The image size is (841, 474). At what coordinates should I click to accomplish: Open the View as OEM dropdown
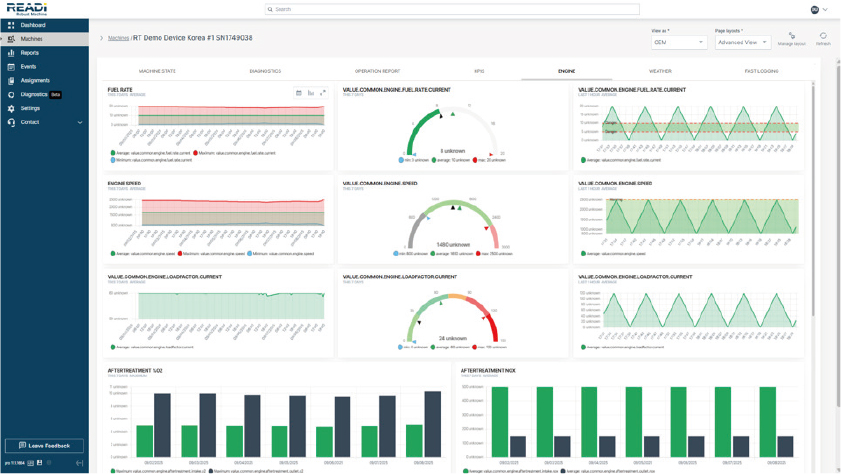pos(679,42)
